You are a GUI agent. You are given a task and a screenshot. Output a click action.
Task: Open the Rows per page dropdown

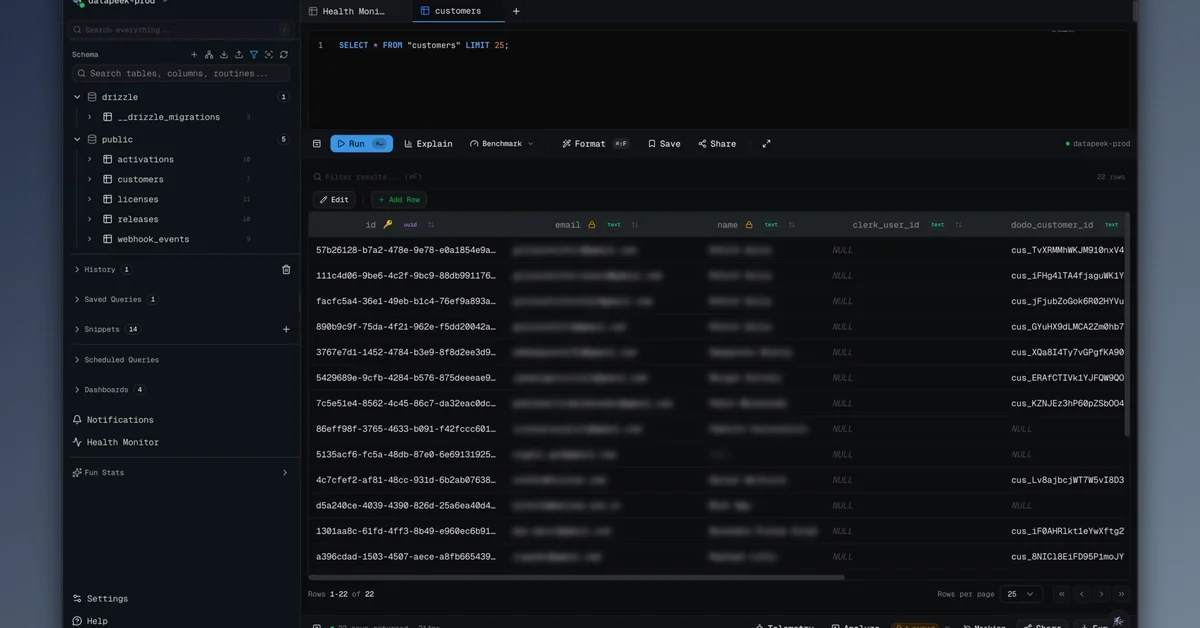pyautogui.click(x=1020, y=594)
